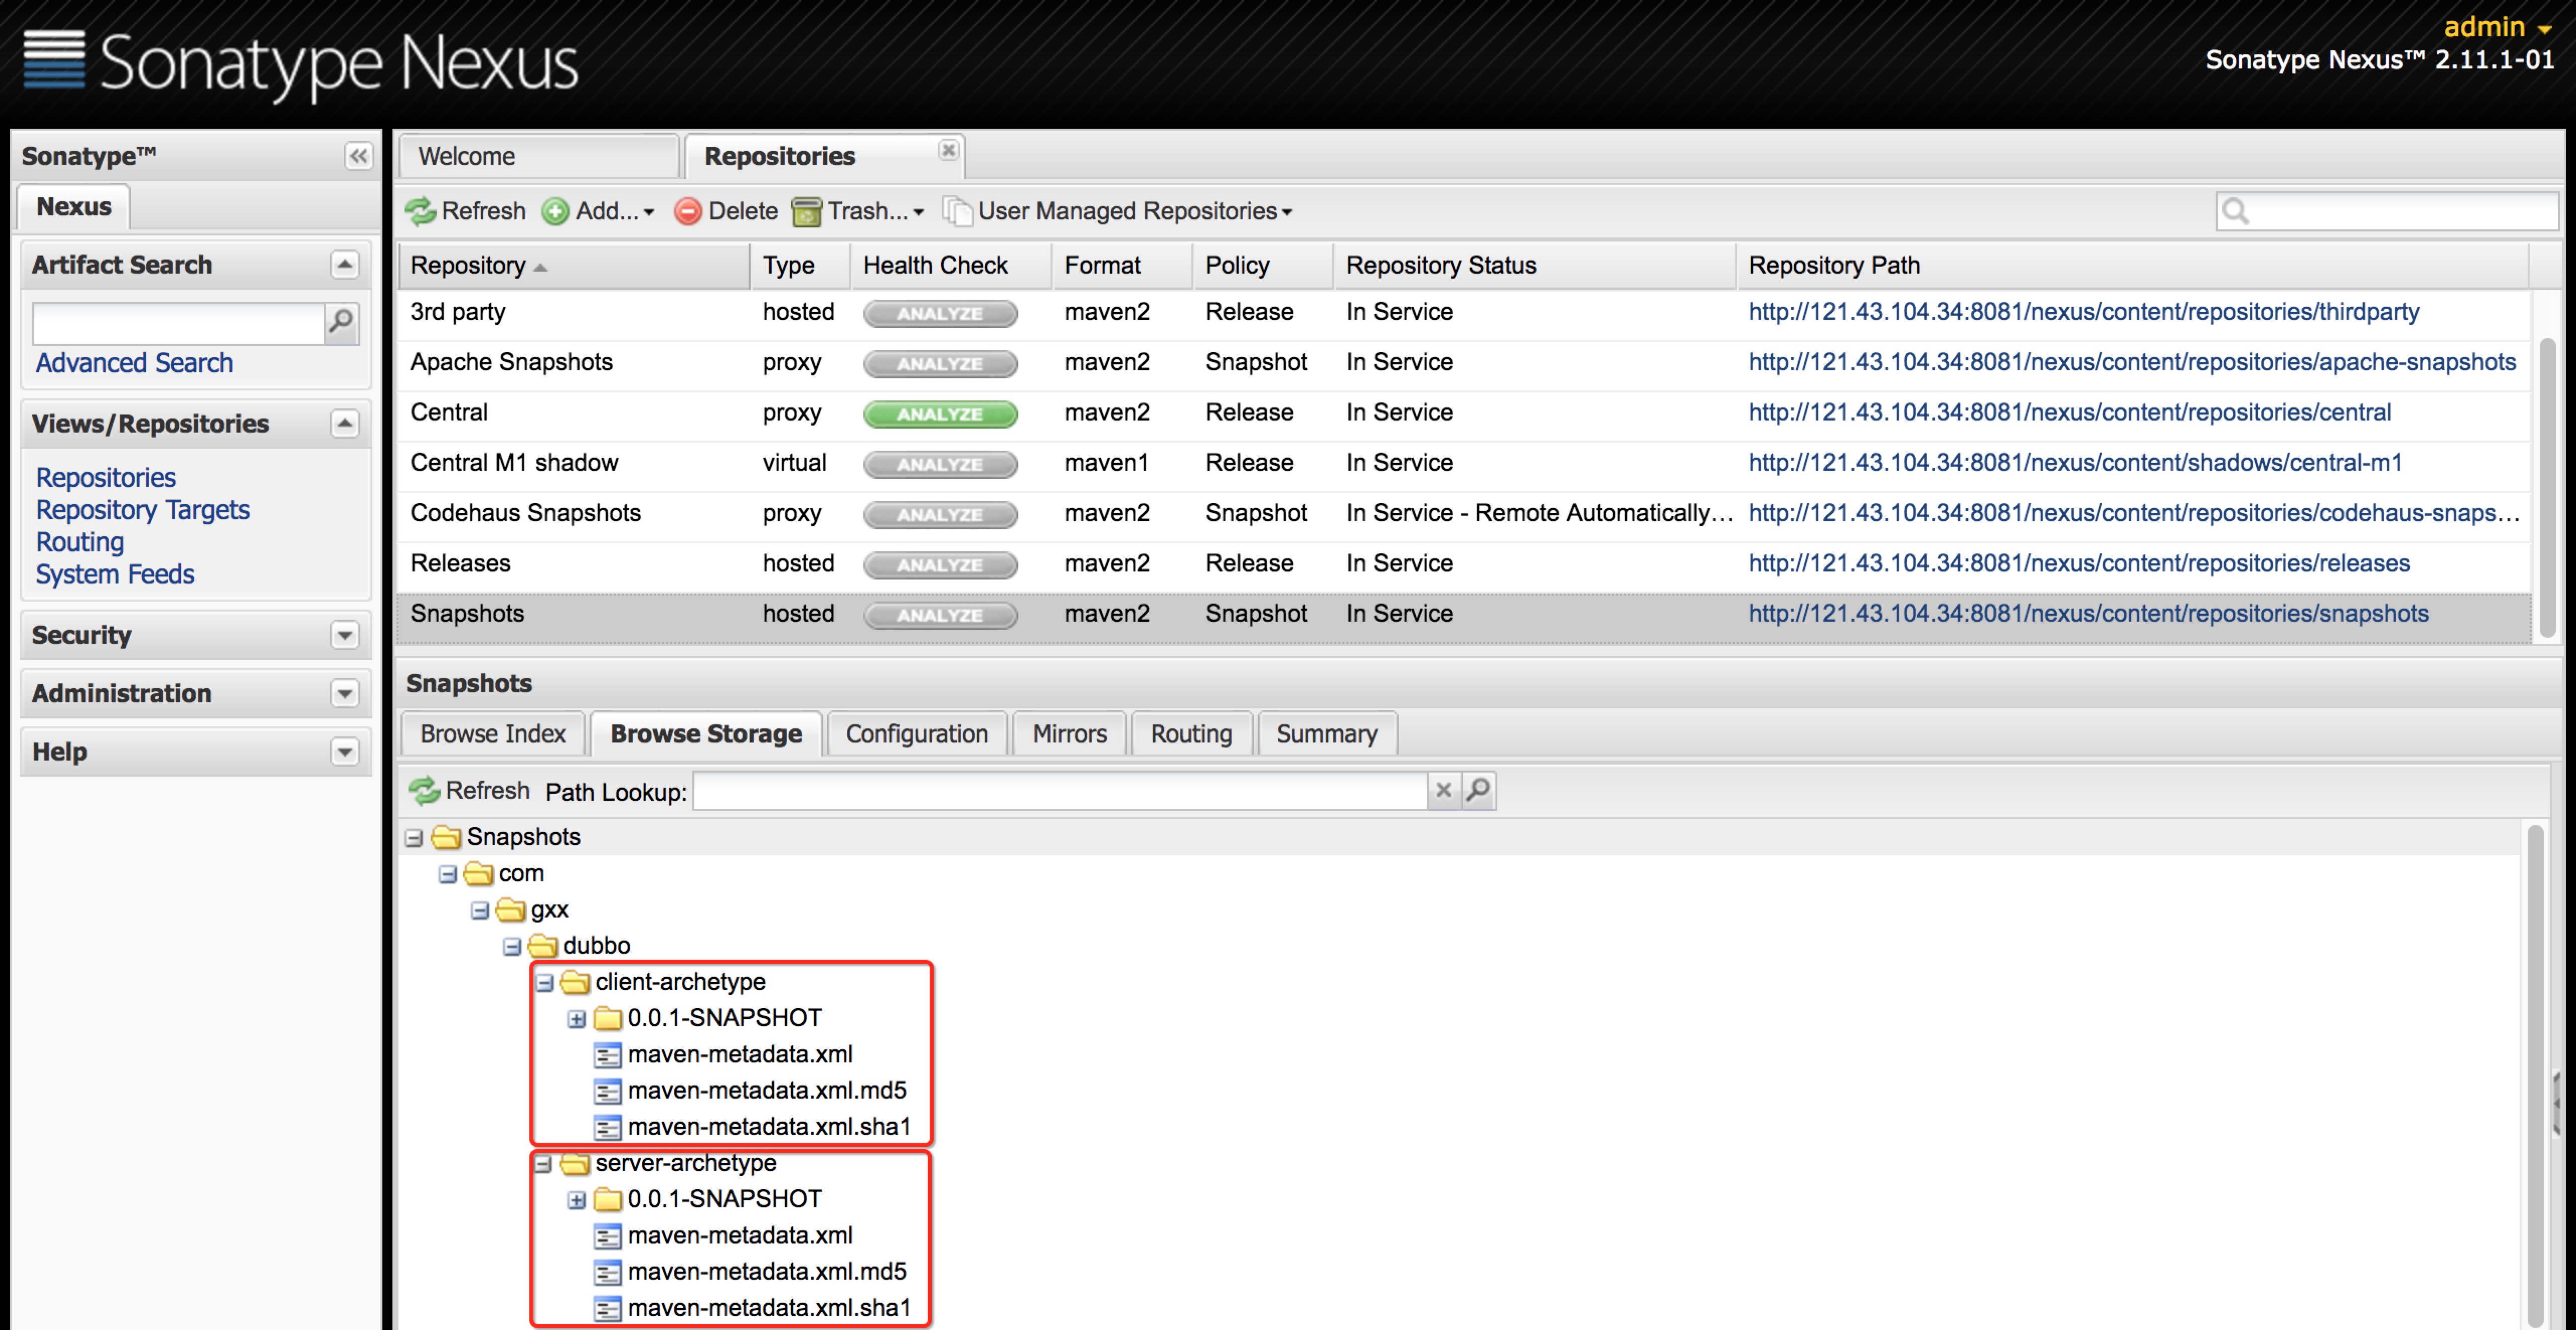This screenshot has height=1330, width=2576.
Task: Open the System Feeds link
Action: point(115,574)
